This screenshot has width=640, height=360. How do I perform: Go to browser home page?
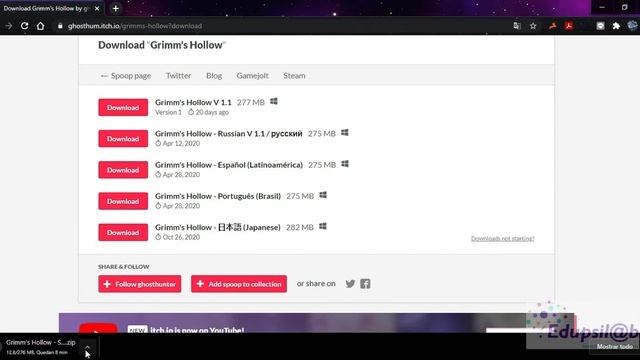coord(40,26)
